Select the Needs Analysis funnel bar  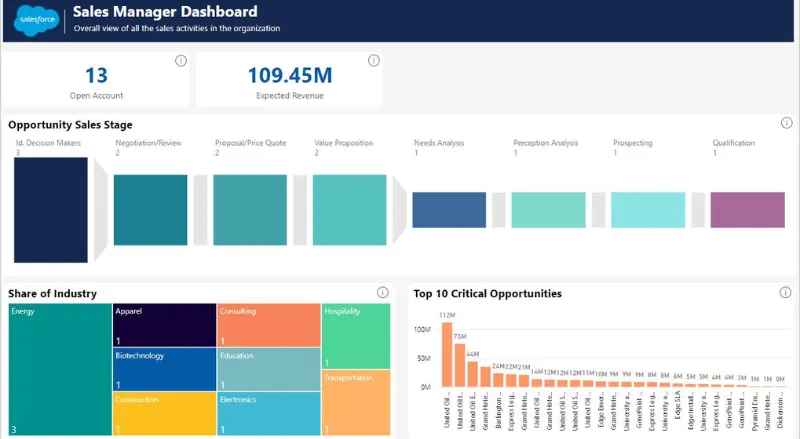pos(449,210)
